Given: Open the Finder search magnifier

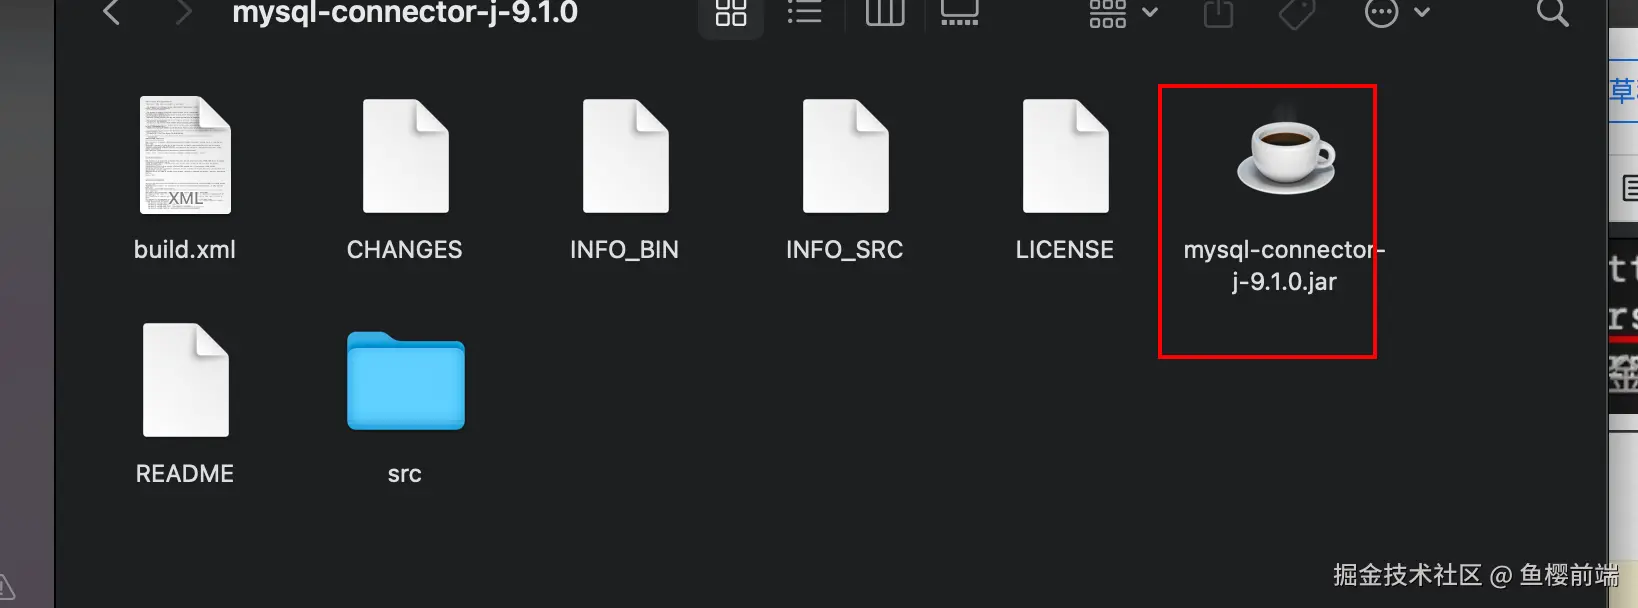Looking at the screenshot, I should click(1552, 13).
